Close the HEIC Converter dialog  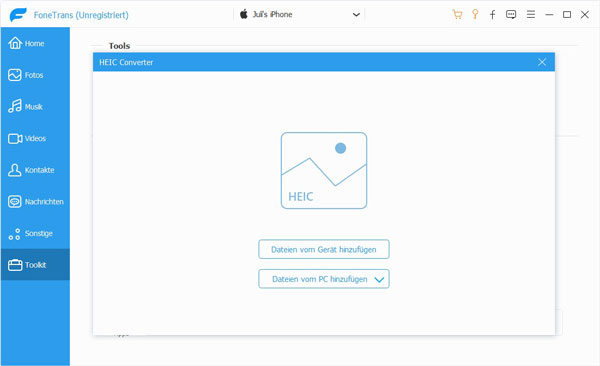click(541, 62)
